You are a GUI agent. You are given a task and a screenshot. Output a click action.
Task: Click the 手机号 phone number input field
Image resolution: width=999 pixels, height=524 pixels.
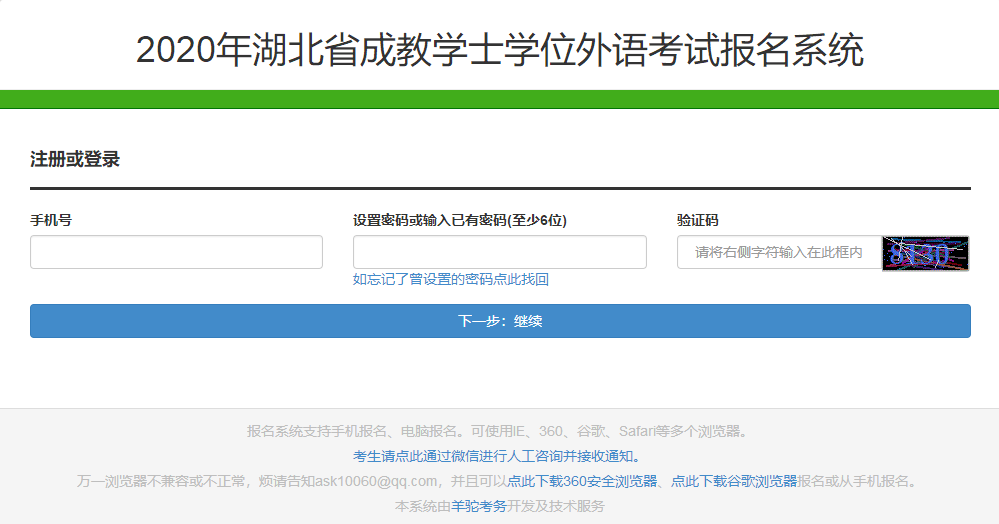tap(176, 252)
